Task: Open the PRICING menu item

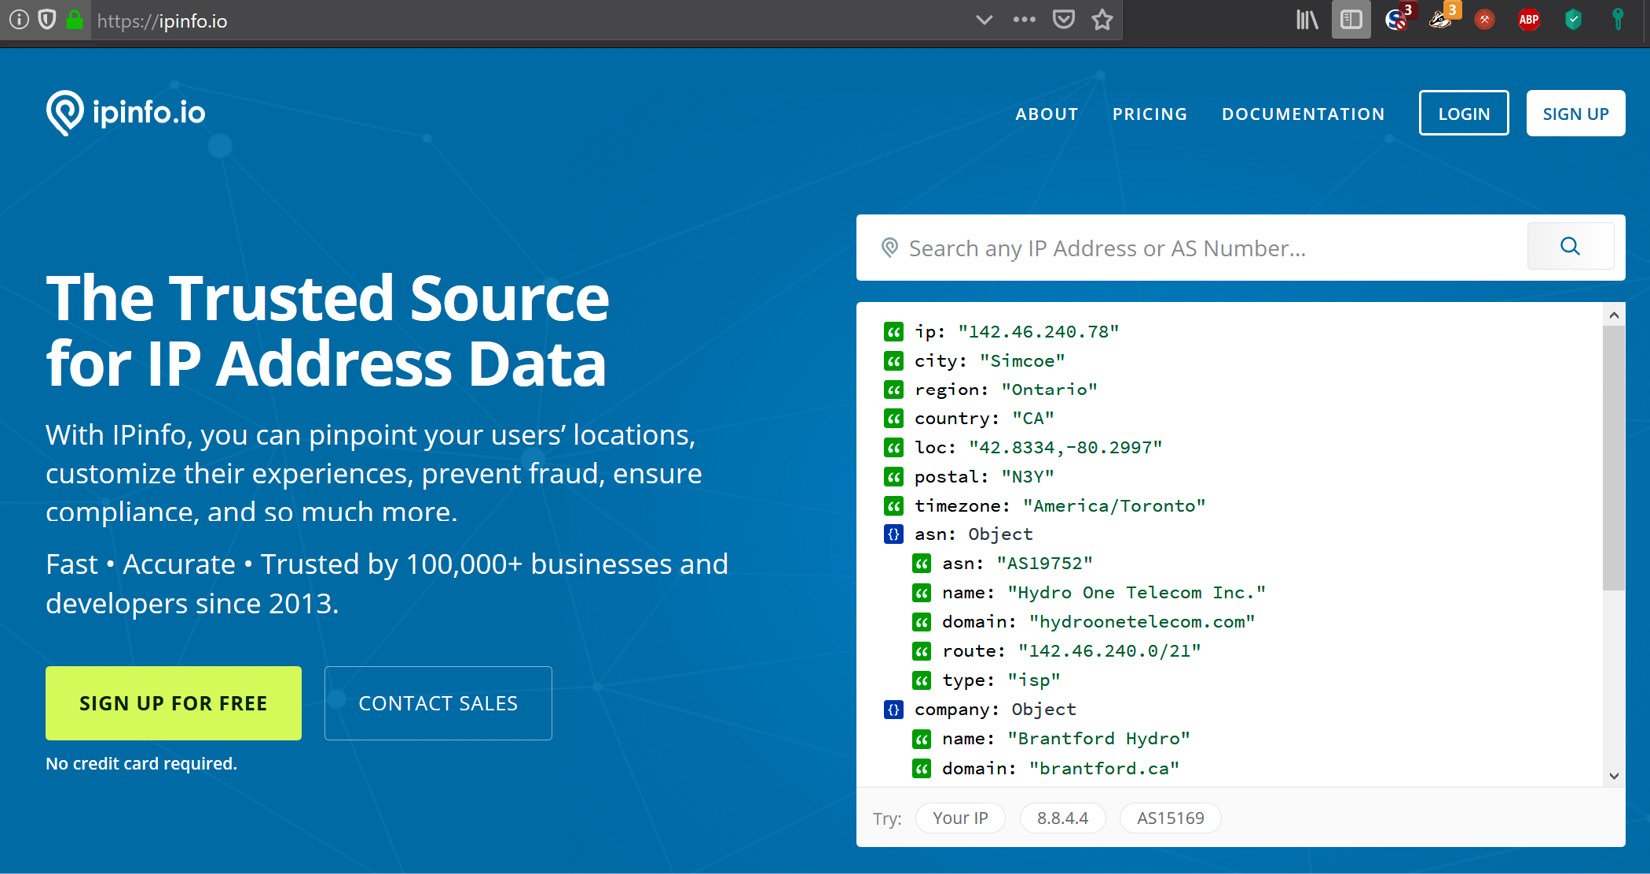Action: 1150,114
